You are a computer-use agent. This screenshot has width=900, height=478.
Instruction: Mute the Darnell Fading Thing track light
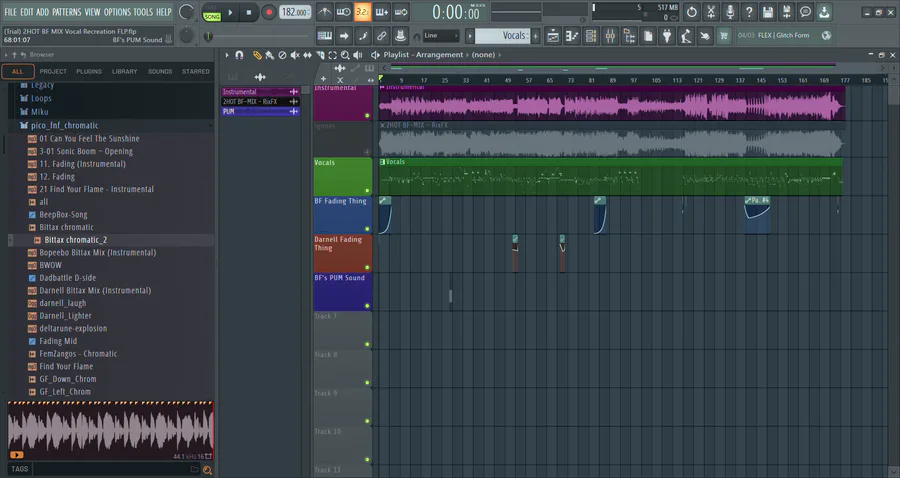(x=367, y=267)
